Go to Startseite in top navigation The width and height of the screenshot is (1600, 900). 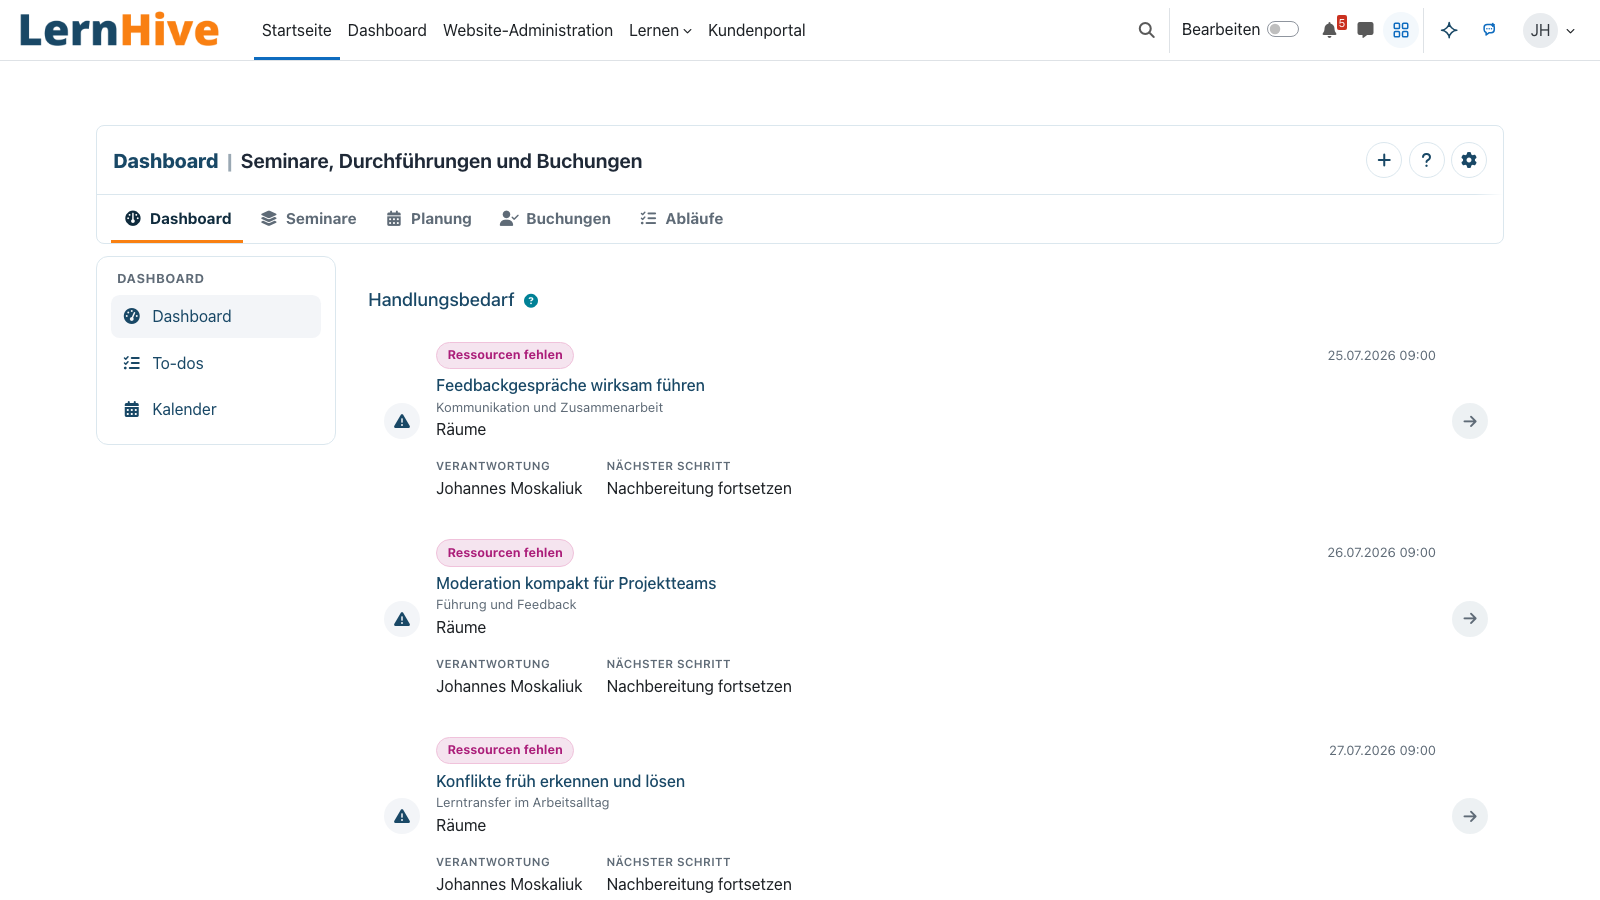click(x=297, y=30)
